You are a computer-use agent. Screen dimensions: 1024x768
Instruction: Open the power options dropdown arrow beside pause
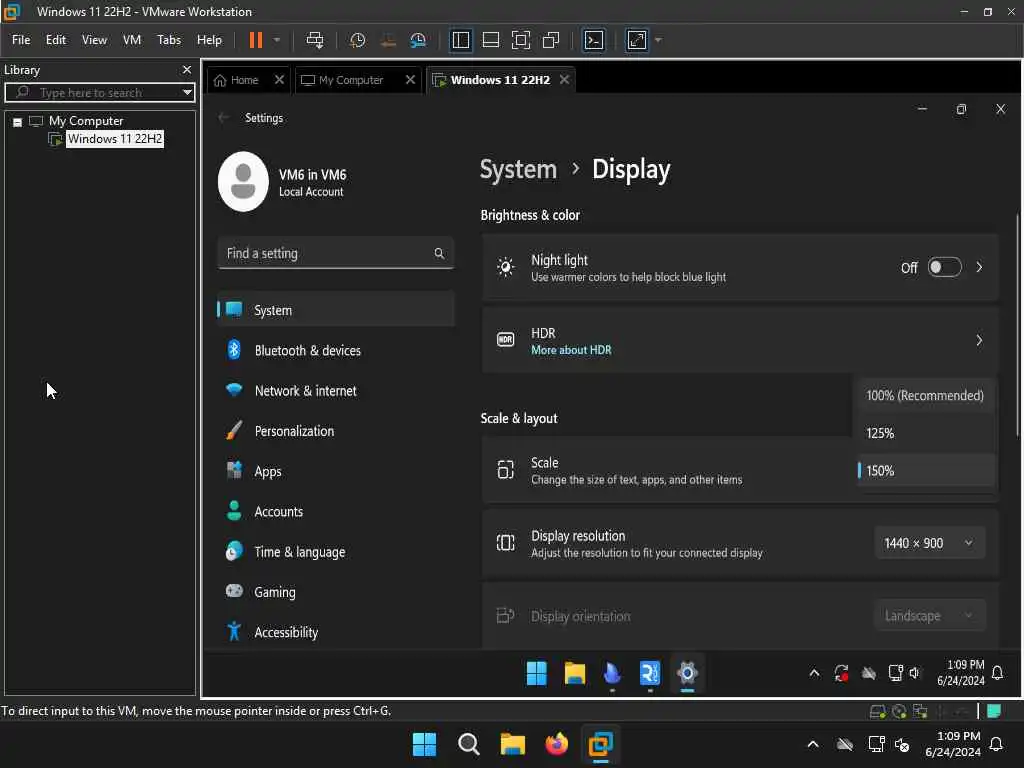[x=277, y=40]
